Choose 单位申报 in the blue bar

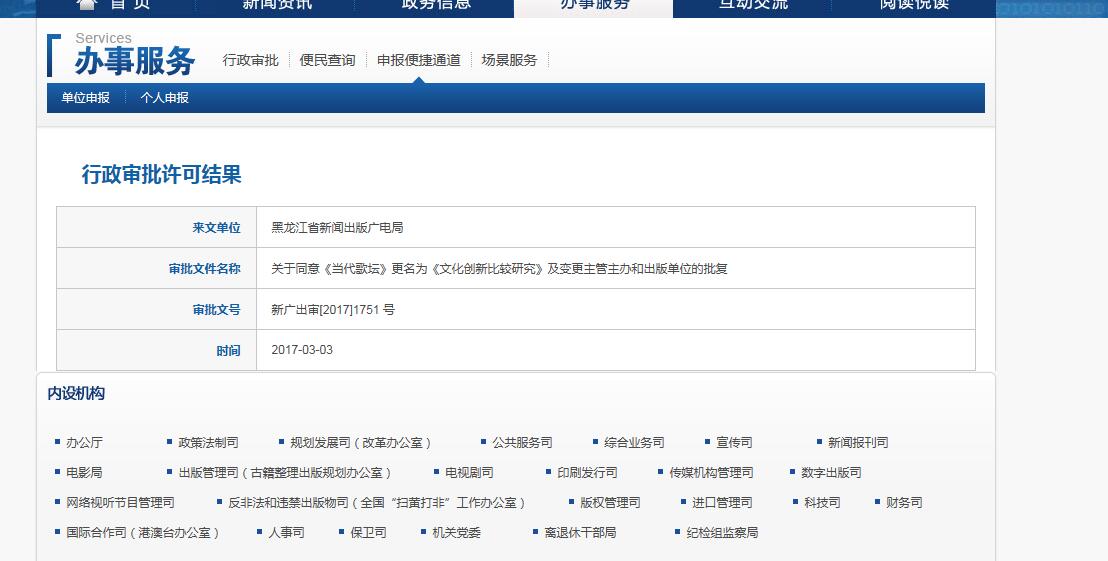tap(85, 98)
